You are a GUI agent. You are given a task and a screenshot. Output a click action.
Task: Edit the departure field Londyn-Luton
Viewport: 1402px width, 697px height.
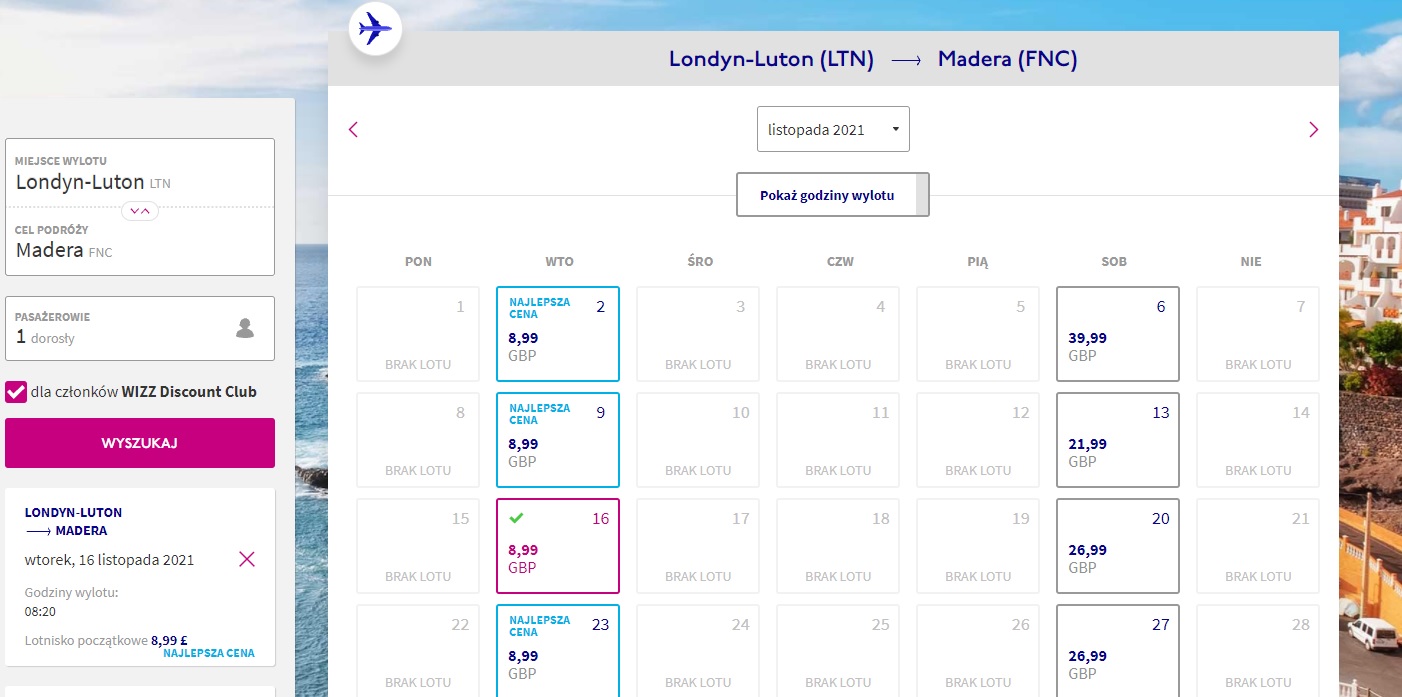140,174
